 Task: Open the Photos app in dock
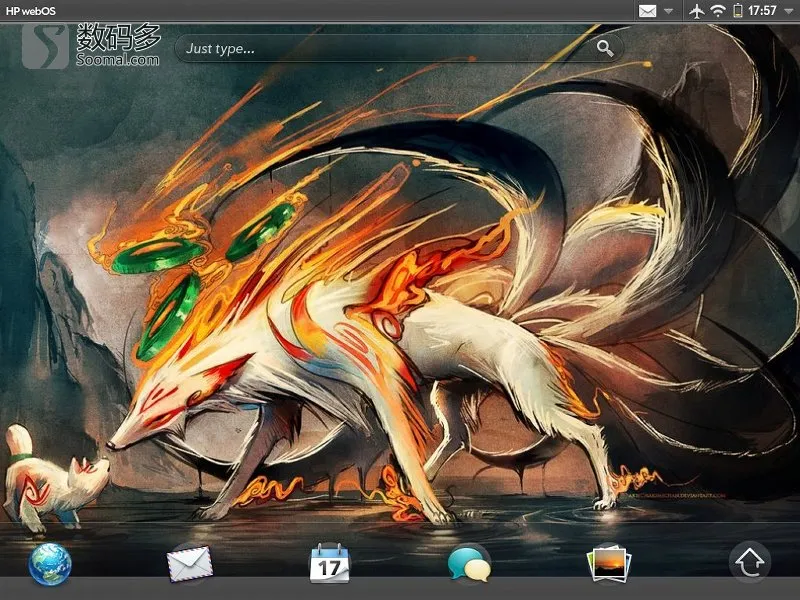[609, 564]
